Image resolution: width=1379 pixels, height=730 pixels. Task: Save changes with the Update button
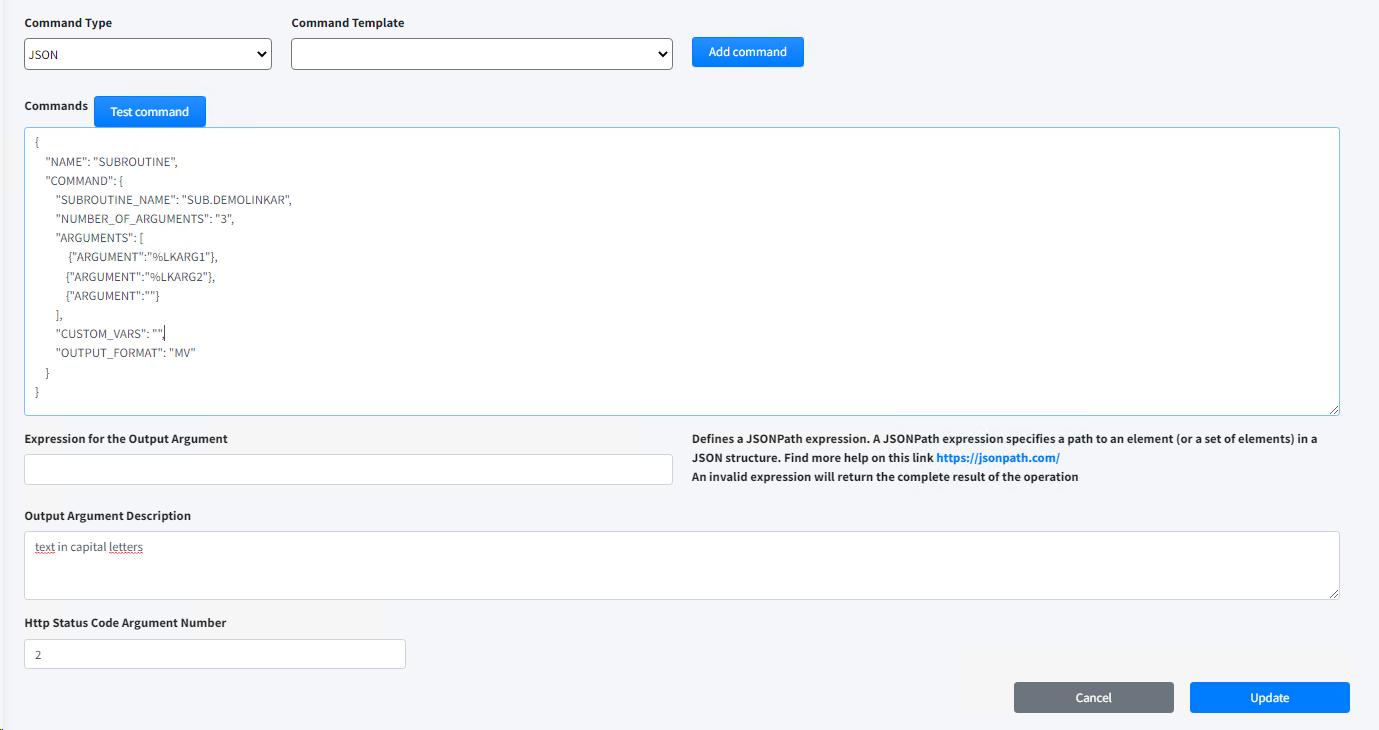pos(1269,698)
